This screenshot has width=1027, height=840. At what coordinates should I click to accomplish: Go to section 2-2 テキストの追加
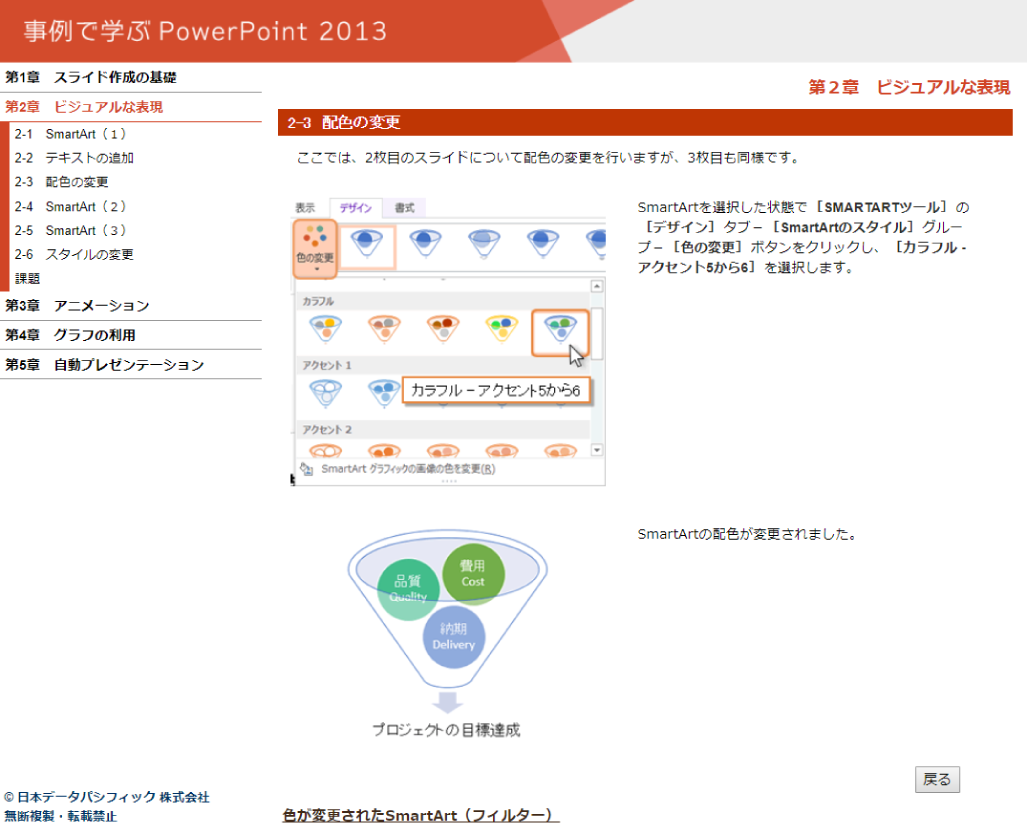74,158
